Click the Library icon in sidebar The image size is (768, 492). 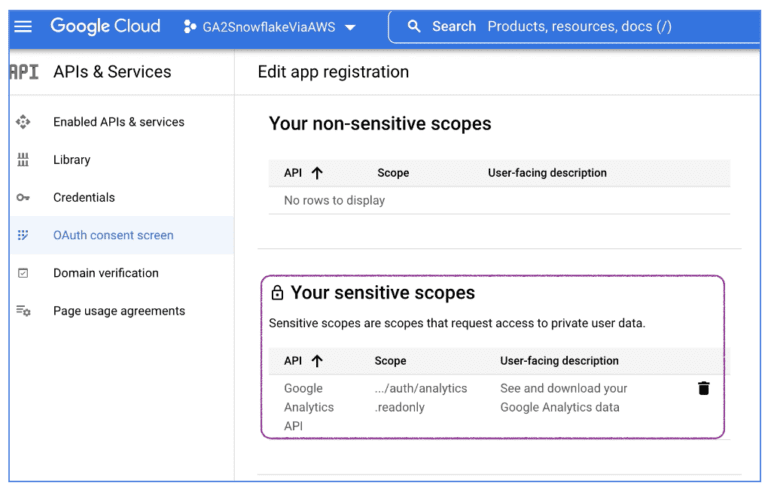tap(23, 160)
